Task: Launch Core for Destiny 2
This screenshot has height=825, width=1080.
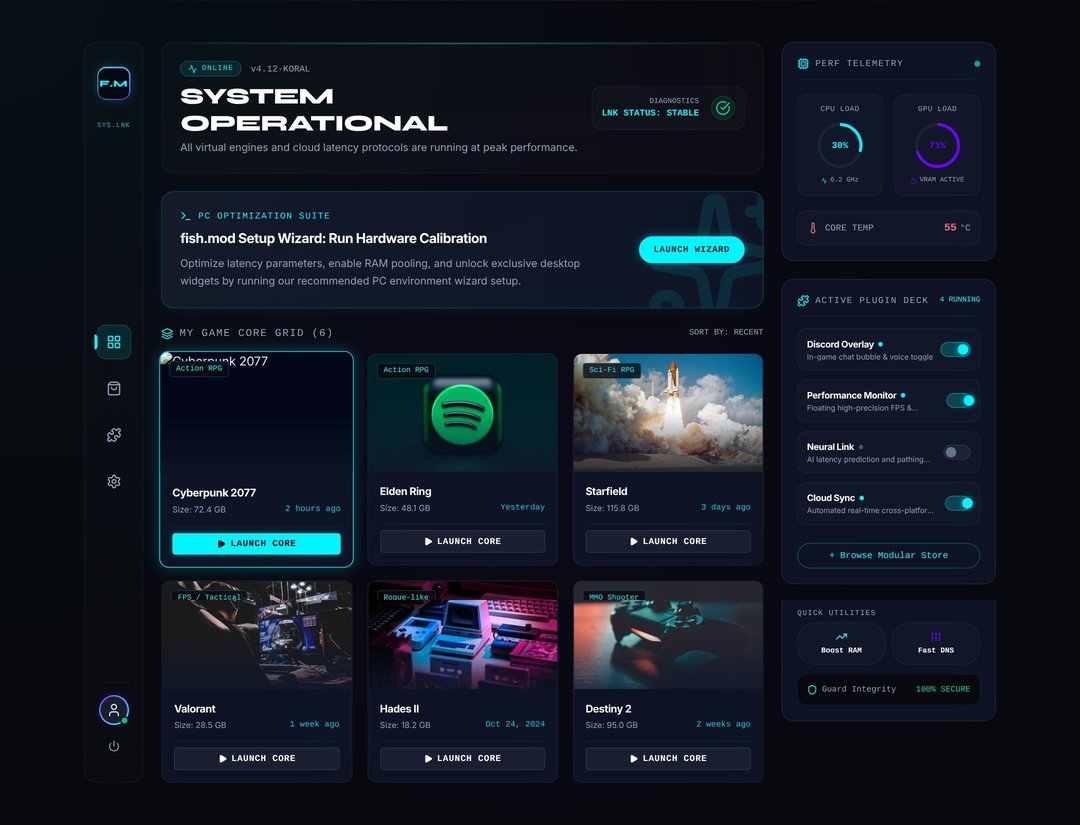Action: click(x=668, y=758)
